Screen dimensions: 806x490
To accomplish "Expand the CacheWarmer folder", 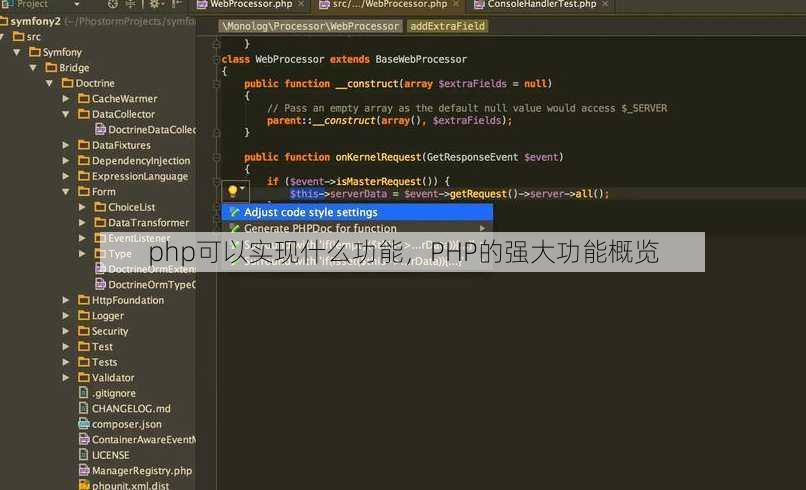I will click(x=66, y=98).
